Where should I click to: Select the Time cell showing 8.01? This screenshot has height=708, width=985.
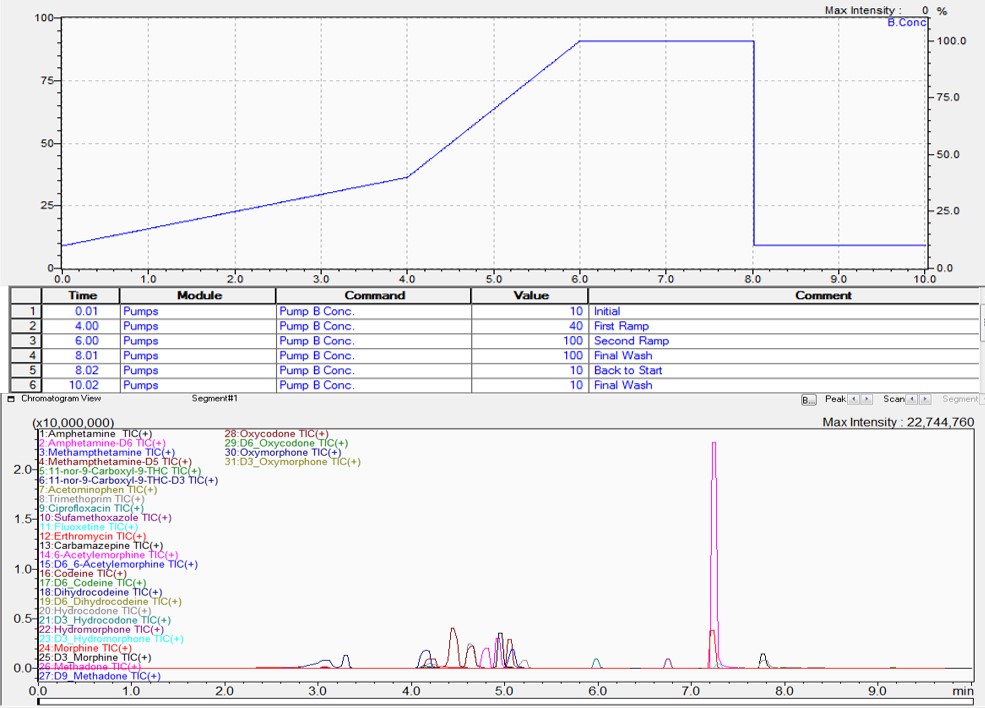tap(81, 356)
